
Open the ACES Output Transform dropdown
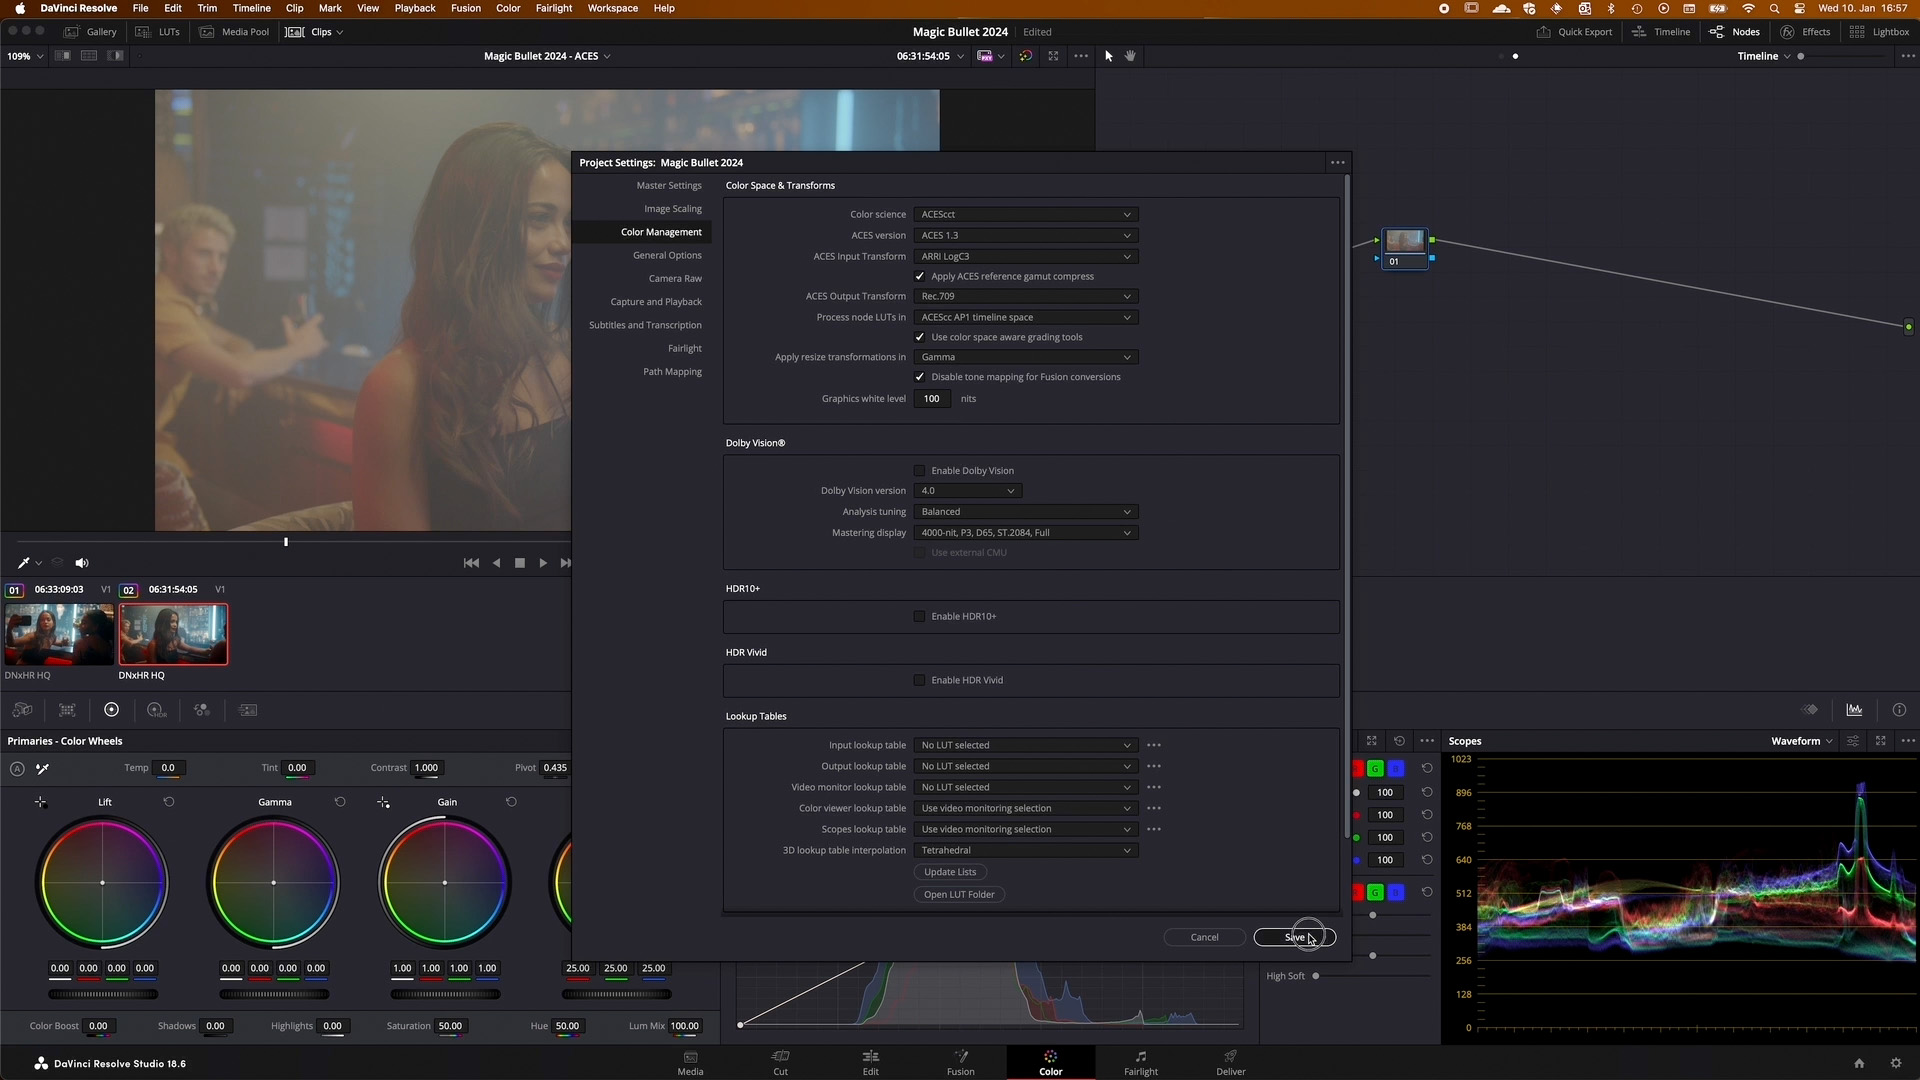pyautogui.click(x=1026, y=296)
